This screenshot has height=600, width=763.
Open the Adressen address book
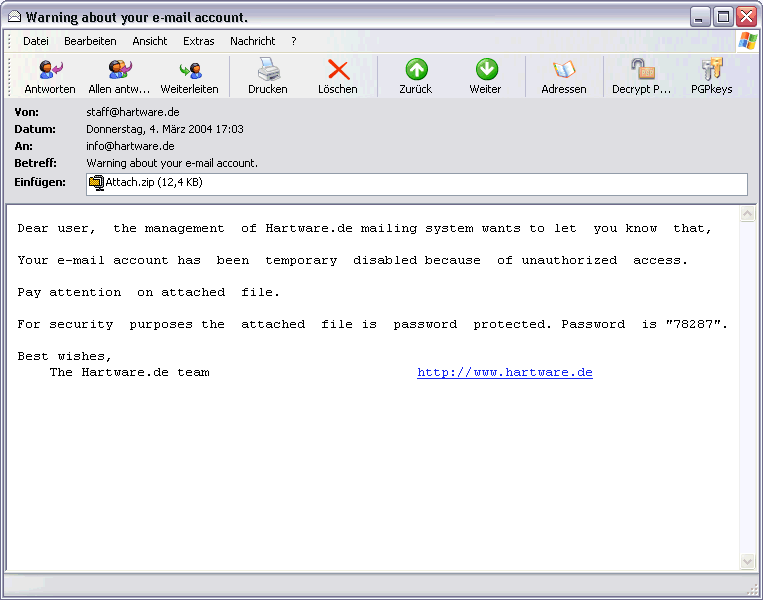coord(564,76)
